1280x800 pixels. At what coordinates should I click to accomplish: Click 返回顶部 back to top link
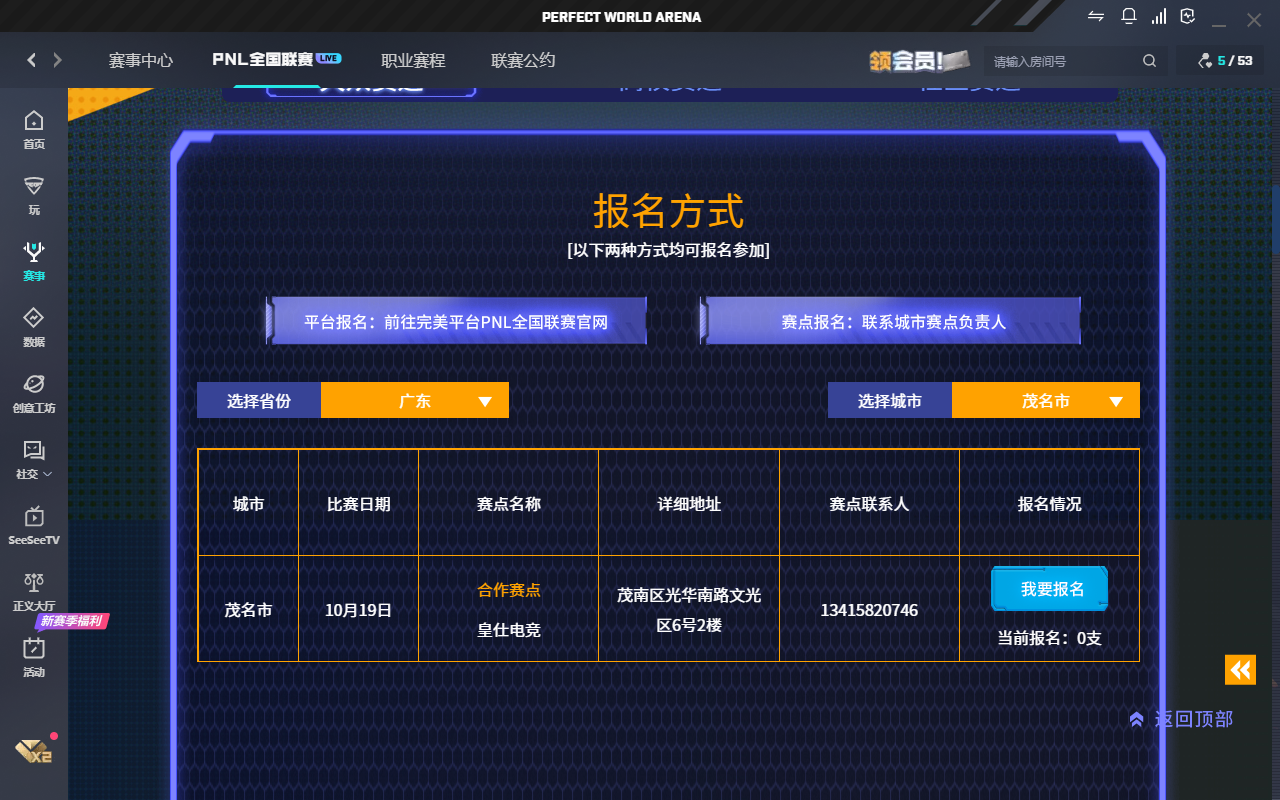pyautogui.click(x=1181, y=718)
